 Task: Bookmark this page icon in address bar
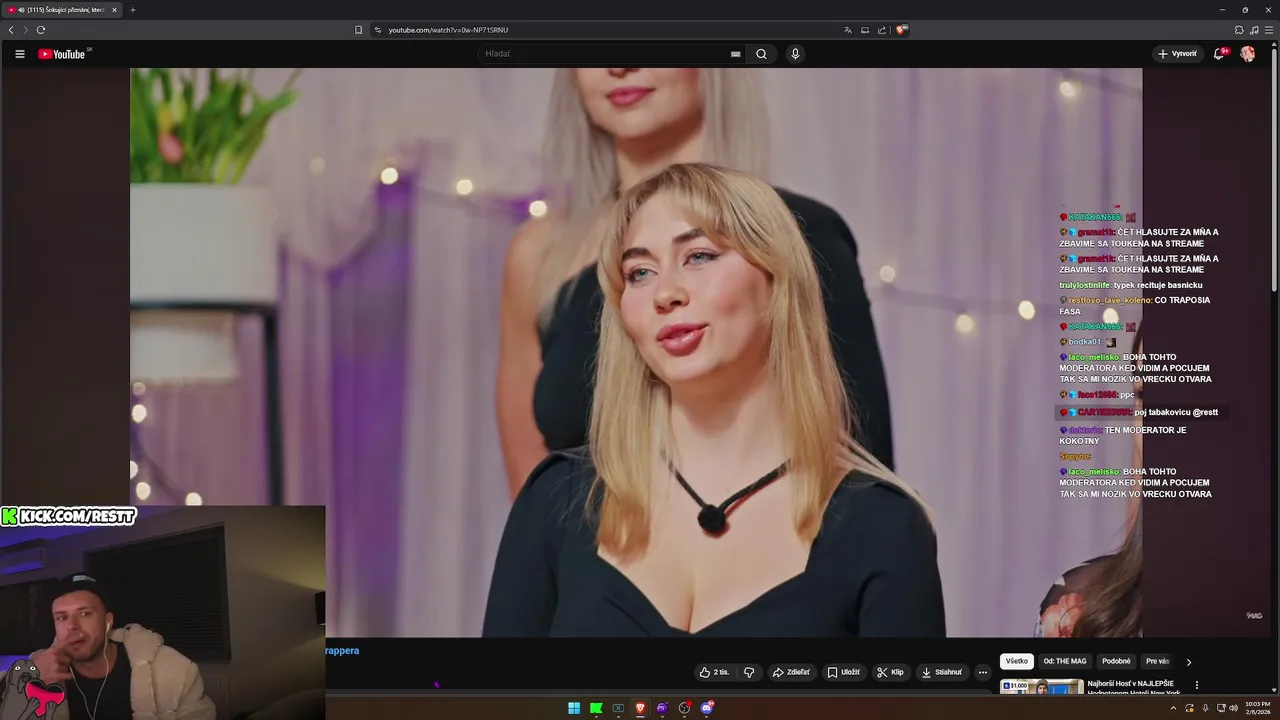click(358, 30)
